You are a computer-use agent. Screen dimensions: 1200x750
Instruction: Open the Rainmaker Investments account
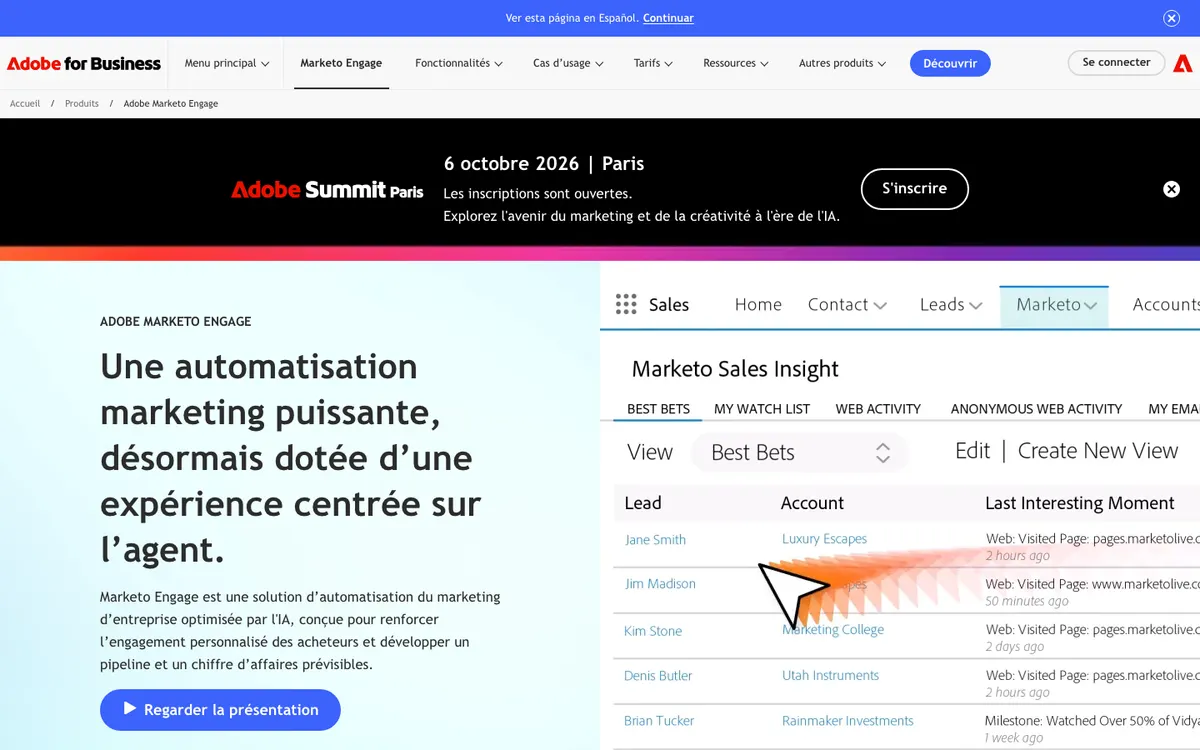[x=847, y=721]
